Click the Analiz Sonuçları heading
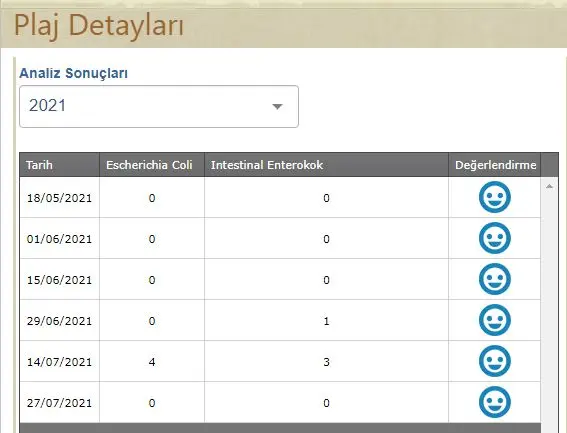This screenshot has height=433, width=567. click(x=73, y=73)
